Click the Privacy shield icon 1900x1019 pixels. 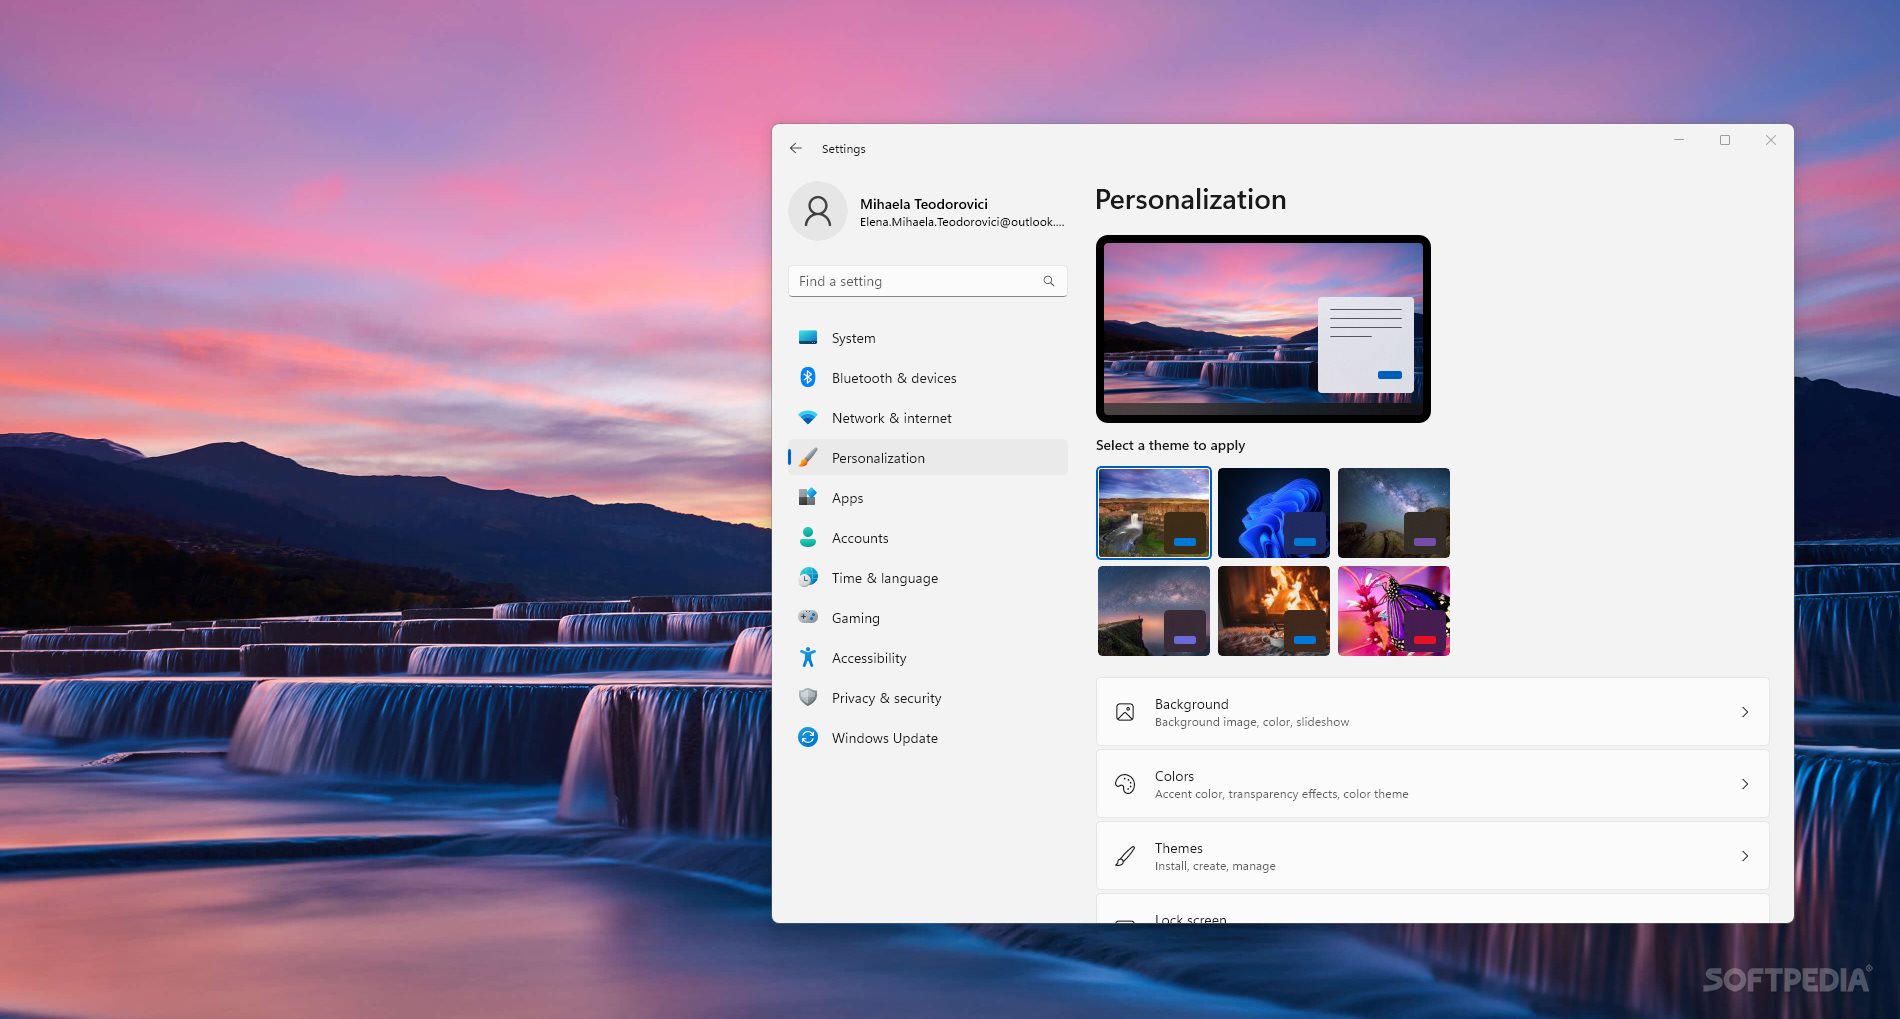[808, 697]
